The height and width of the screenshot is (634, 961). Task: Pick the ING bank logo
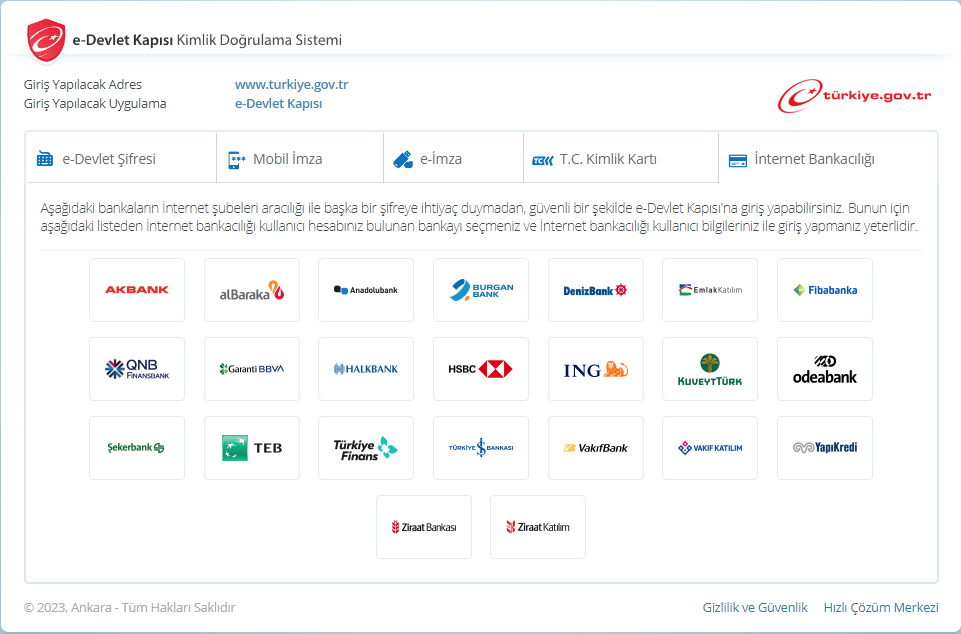(595, 369)
